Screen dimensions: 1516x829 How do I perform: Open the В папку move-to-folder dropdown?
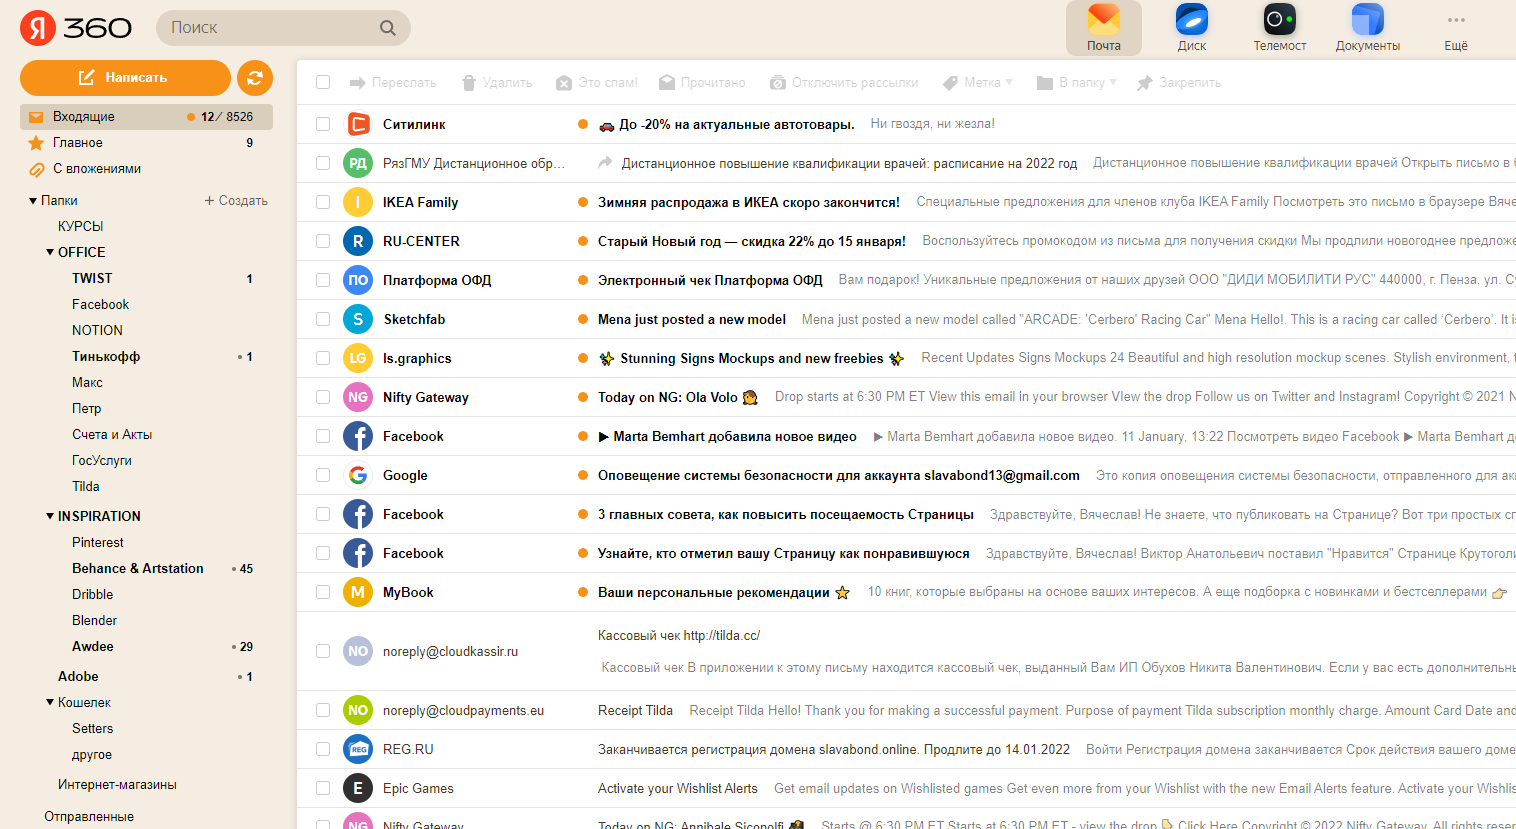[1077, 83]
